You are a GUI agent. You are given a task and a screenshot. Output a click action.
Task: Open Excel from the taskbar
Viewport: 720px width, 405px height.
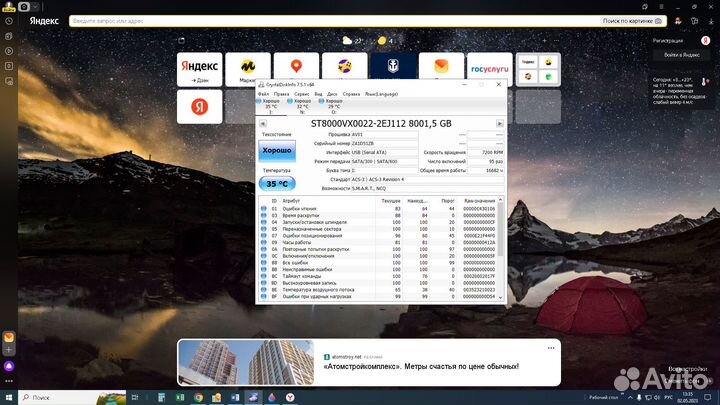[180, 397]
